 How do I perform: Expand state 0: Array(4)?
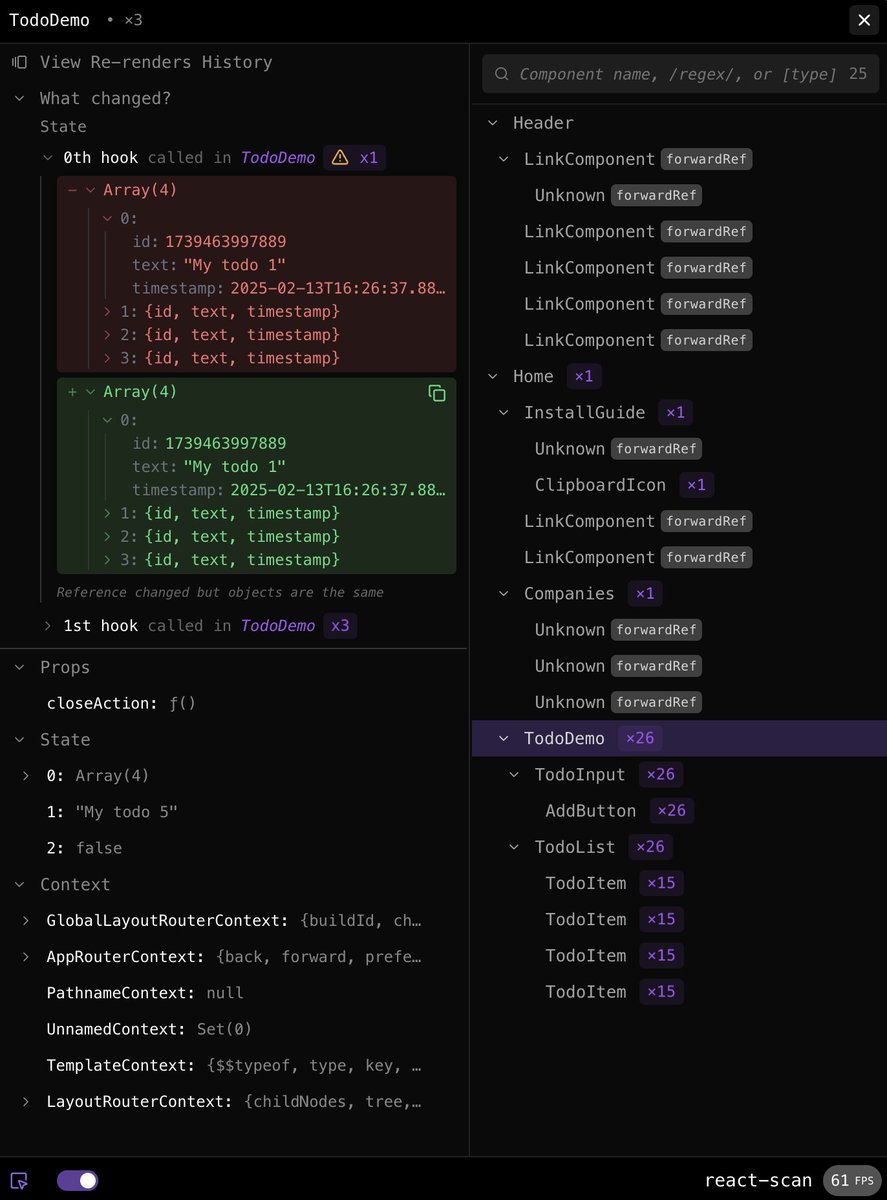(26, 775)
